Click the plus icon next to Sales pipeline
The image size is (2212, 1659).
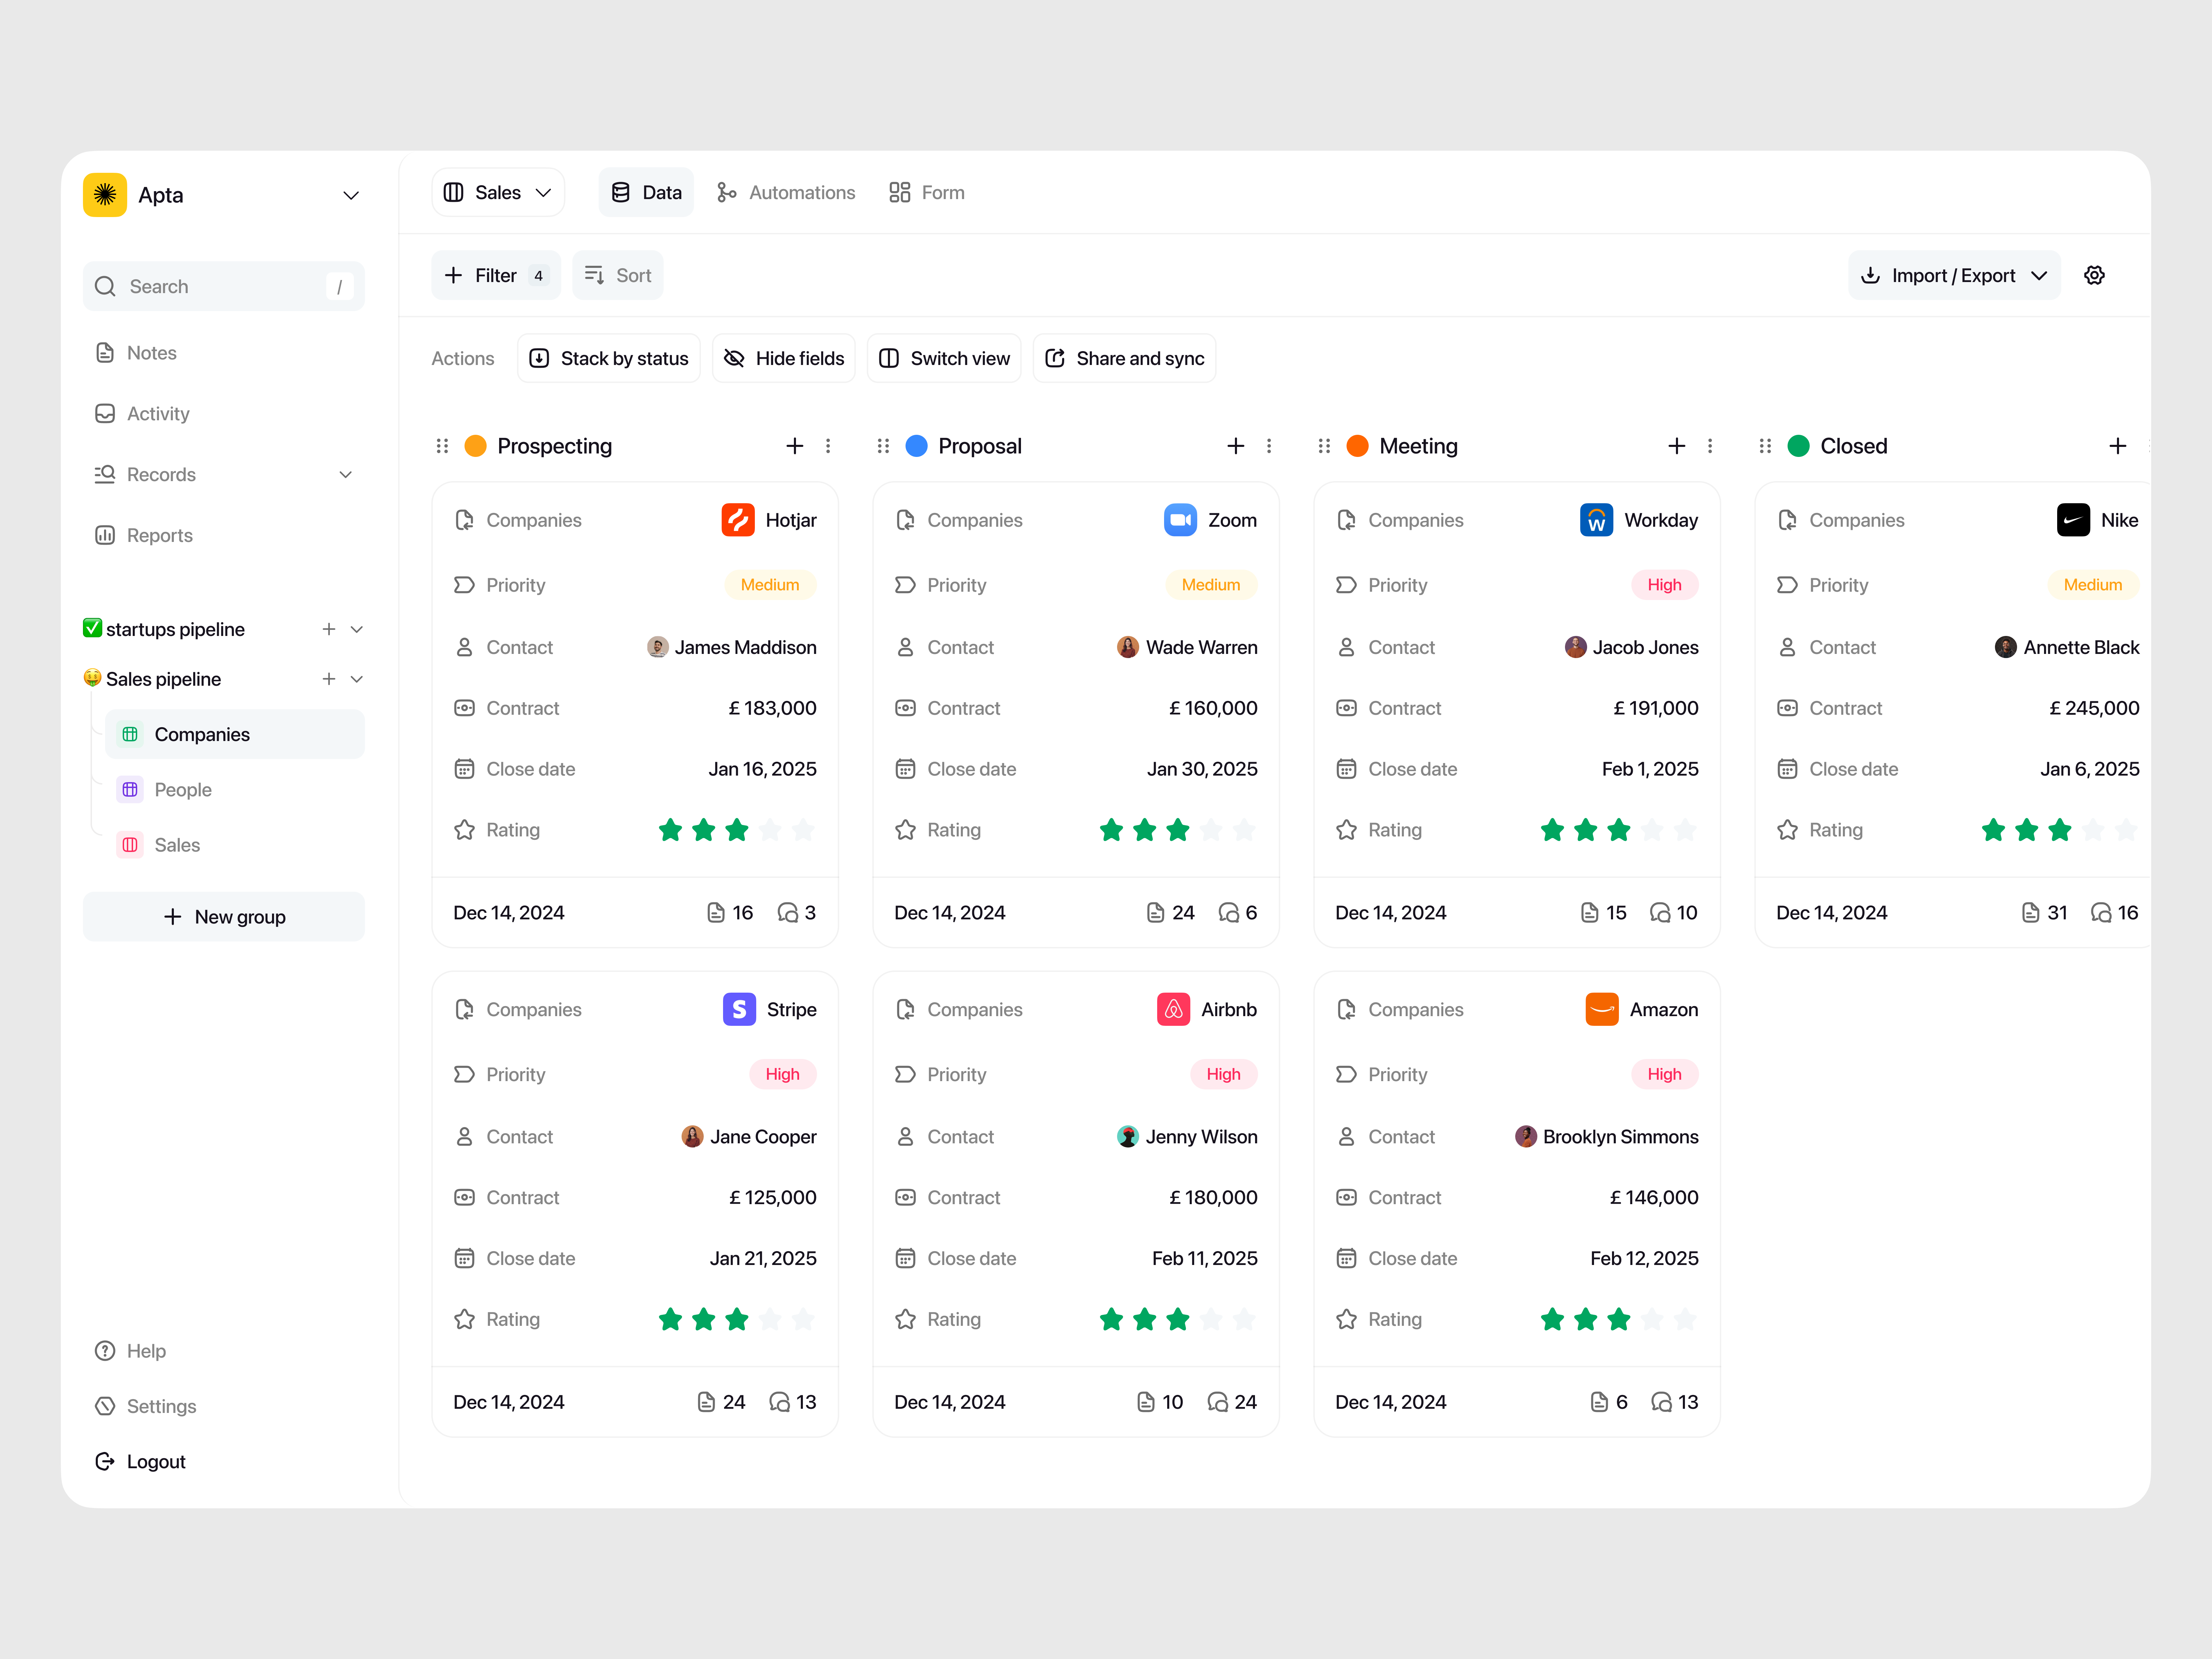coord(329,679)
